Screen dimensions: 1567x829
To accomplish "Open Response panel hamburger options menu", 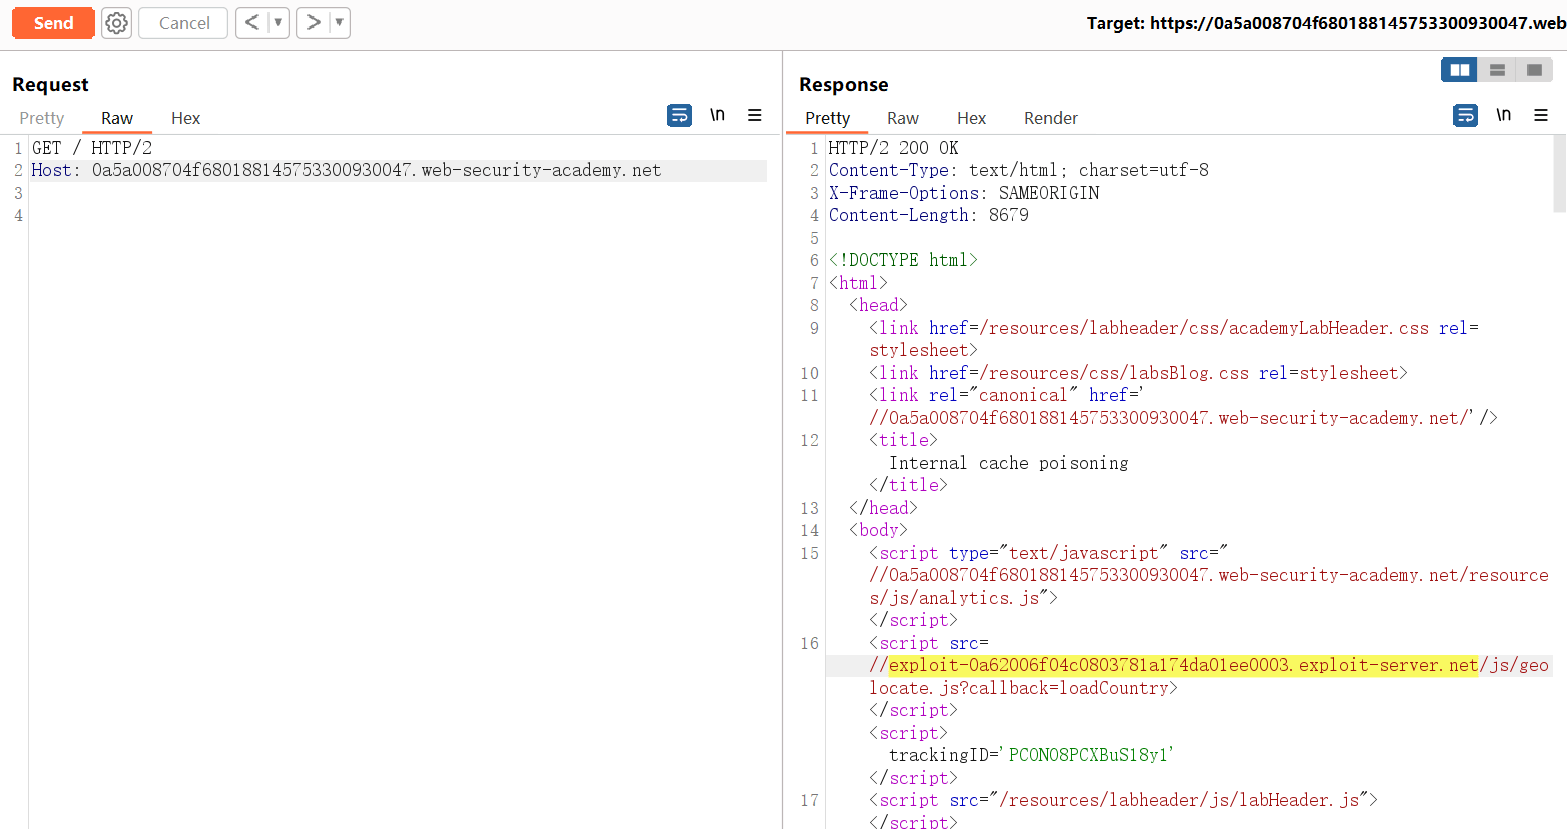I will 1541,116.
